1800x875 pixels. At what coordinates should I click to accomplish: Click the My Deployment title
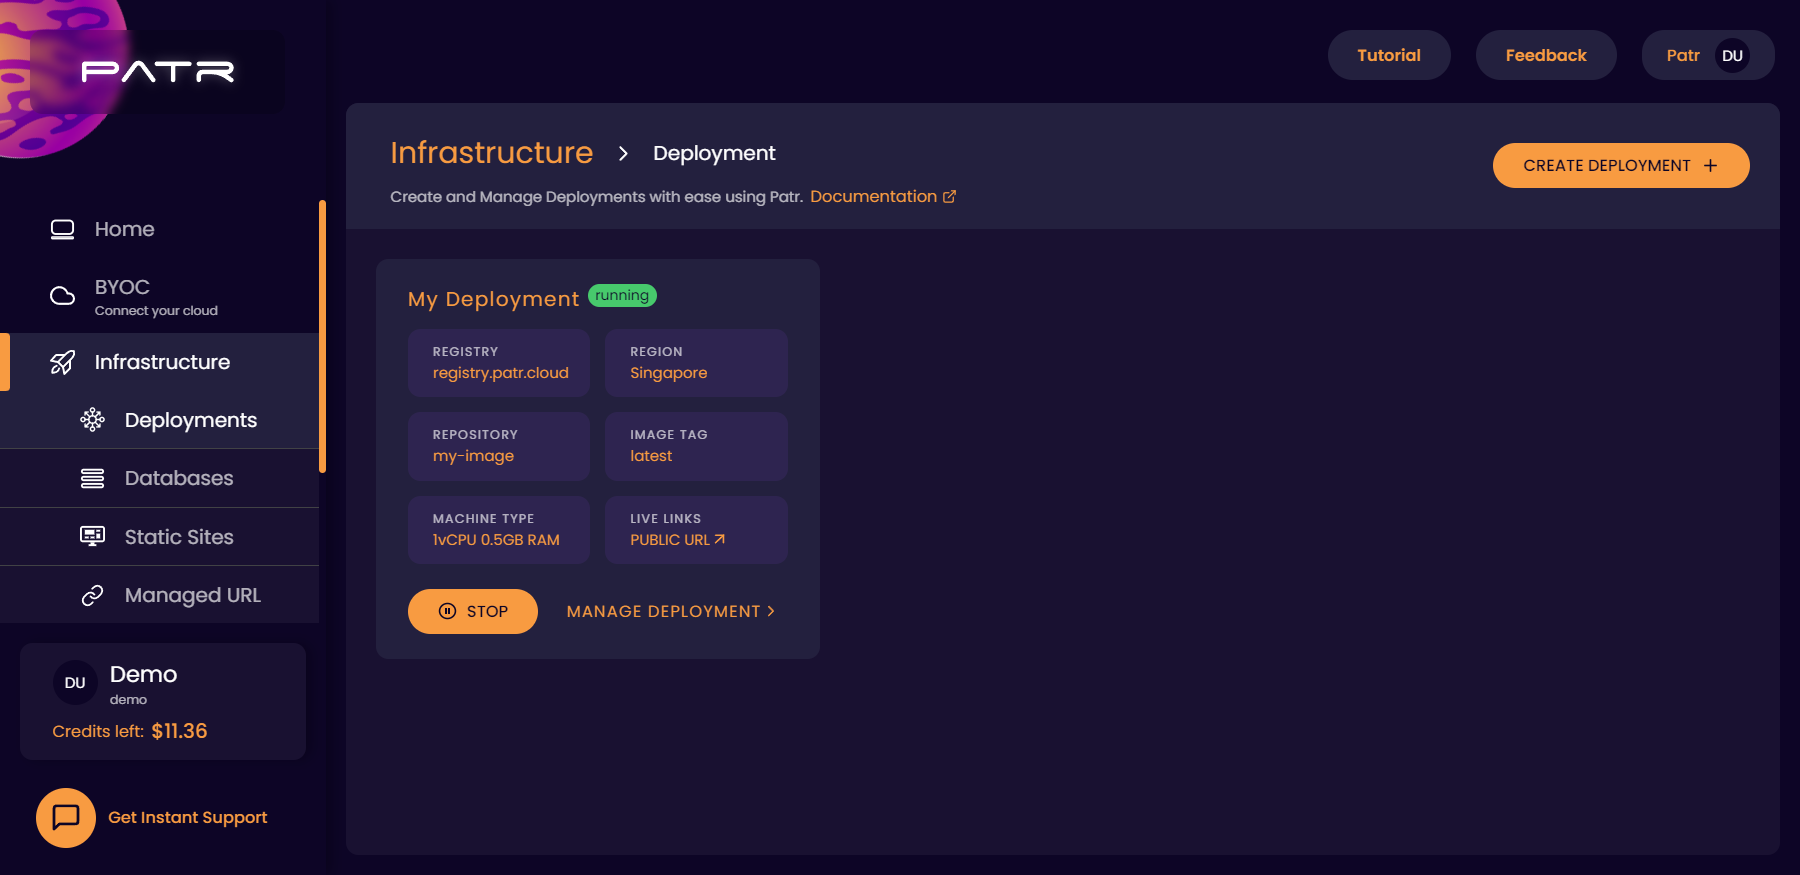tap(493, 299)
